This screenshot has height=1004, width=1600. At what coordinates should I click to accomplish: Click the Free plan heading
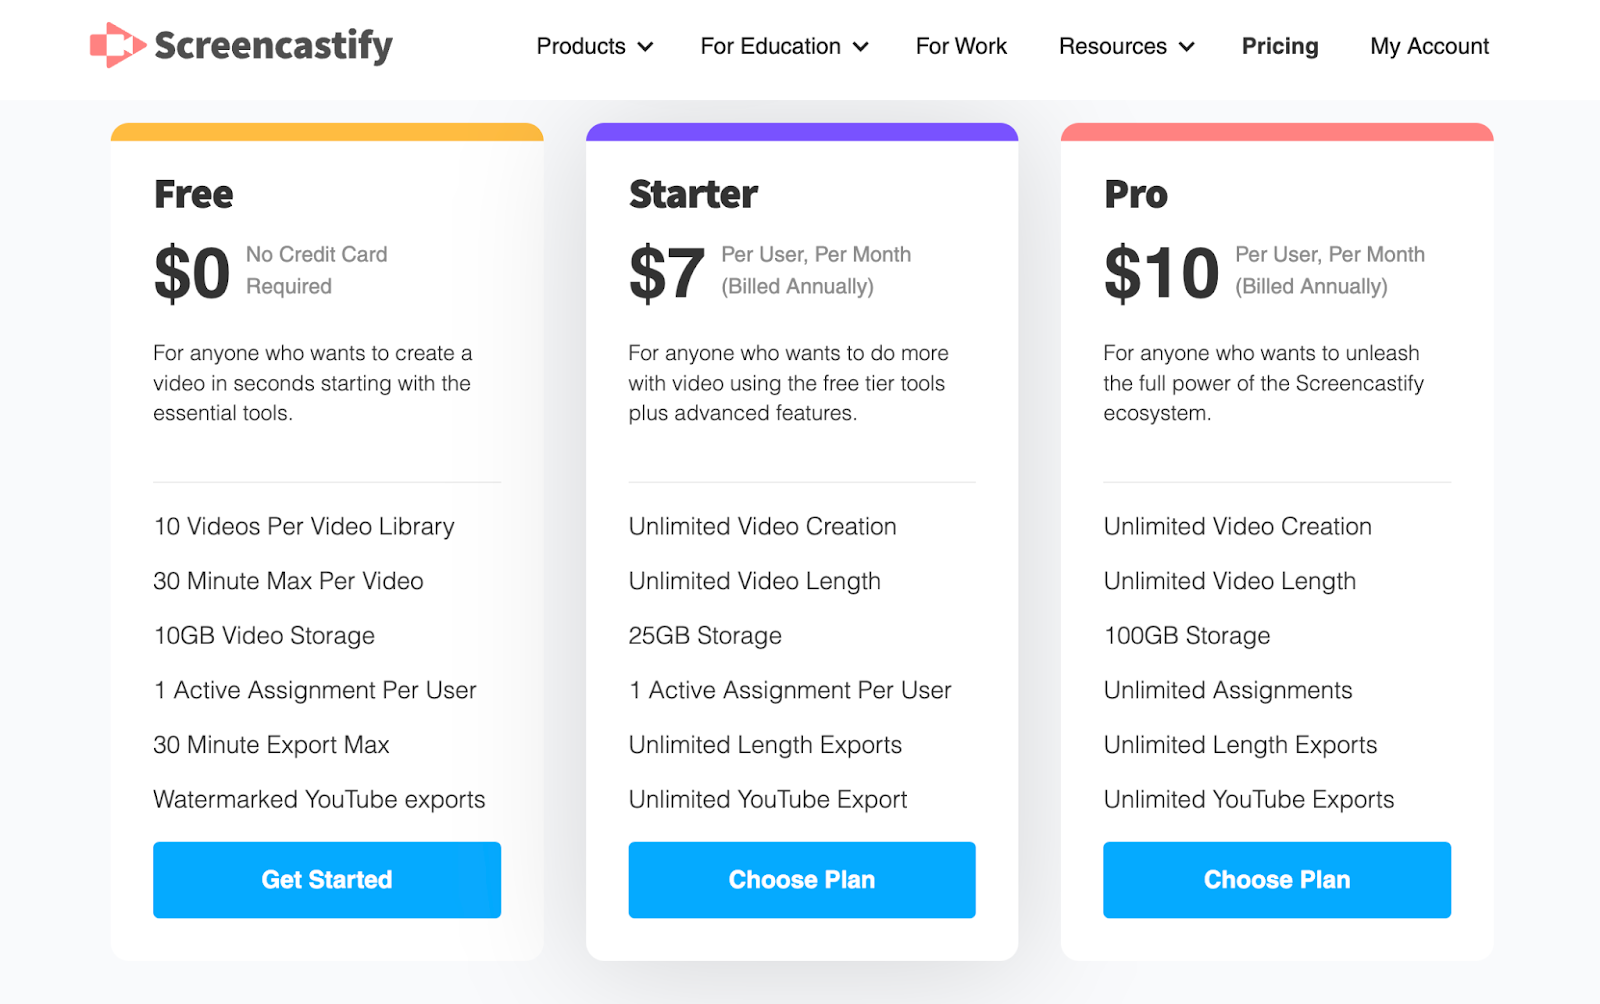(194, 194)
